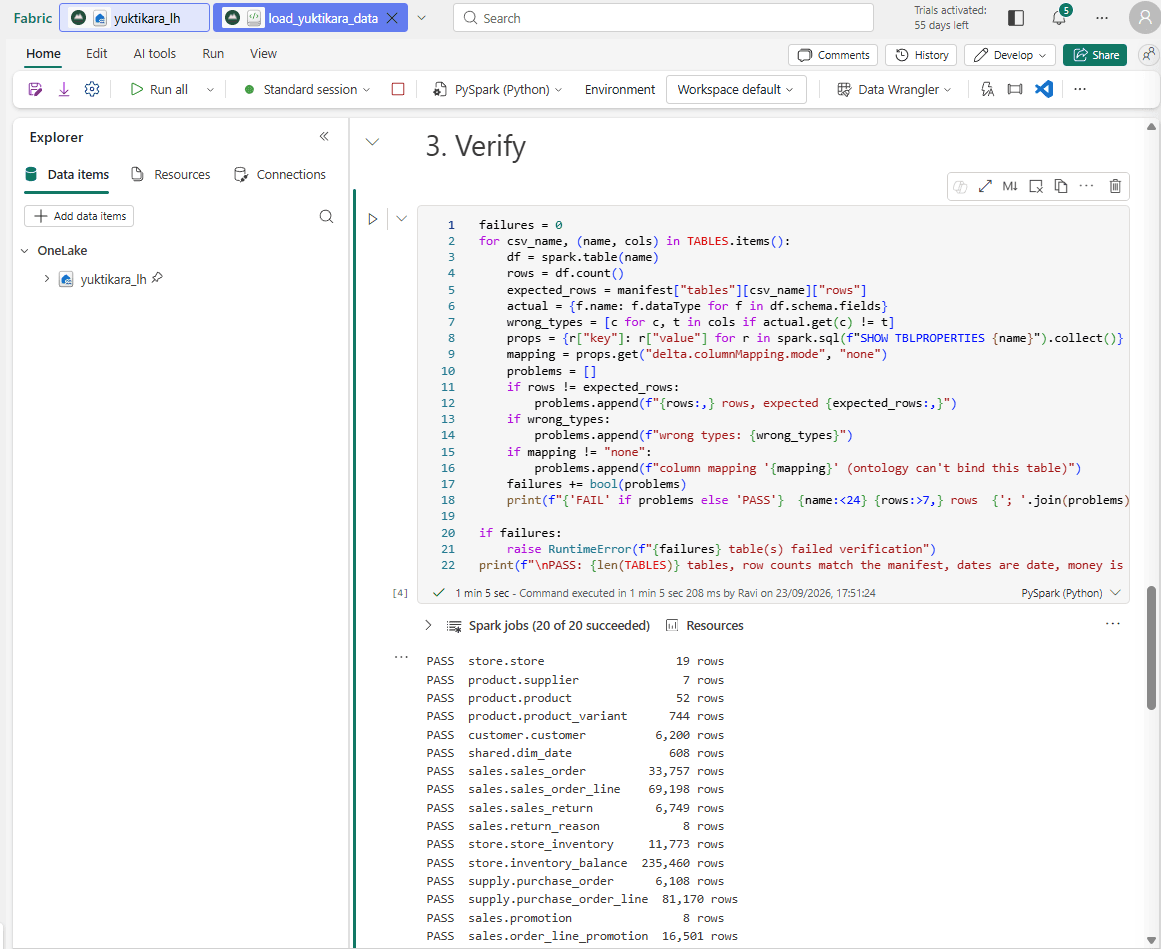Click the copy cell icon

pyautogui.click(x=1061, y=187)
